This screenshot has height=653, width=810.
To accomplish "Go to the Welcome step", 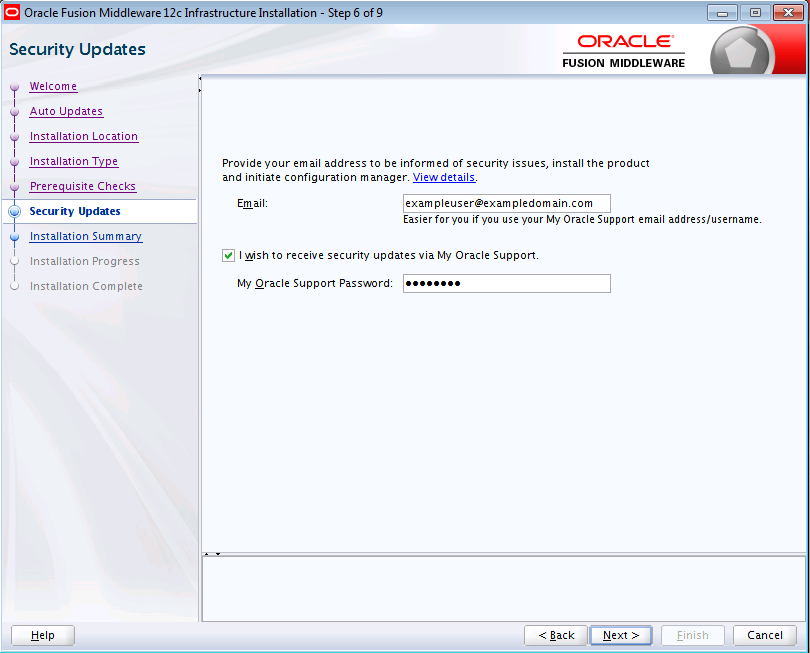I will 53,86.
